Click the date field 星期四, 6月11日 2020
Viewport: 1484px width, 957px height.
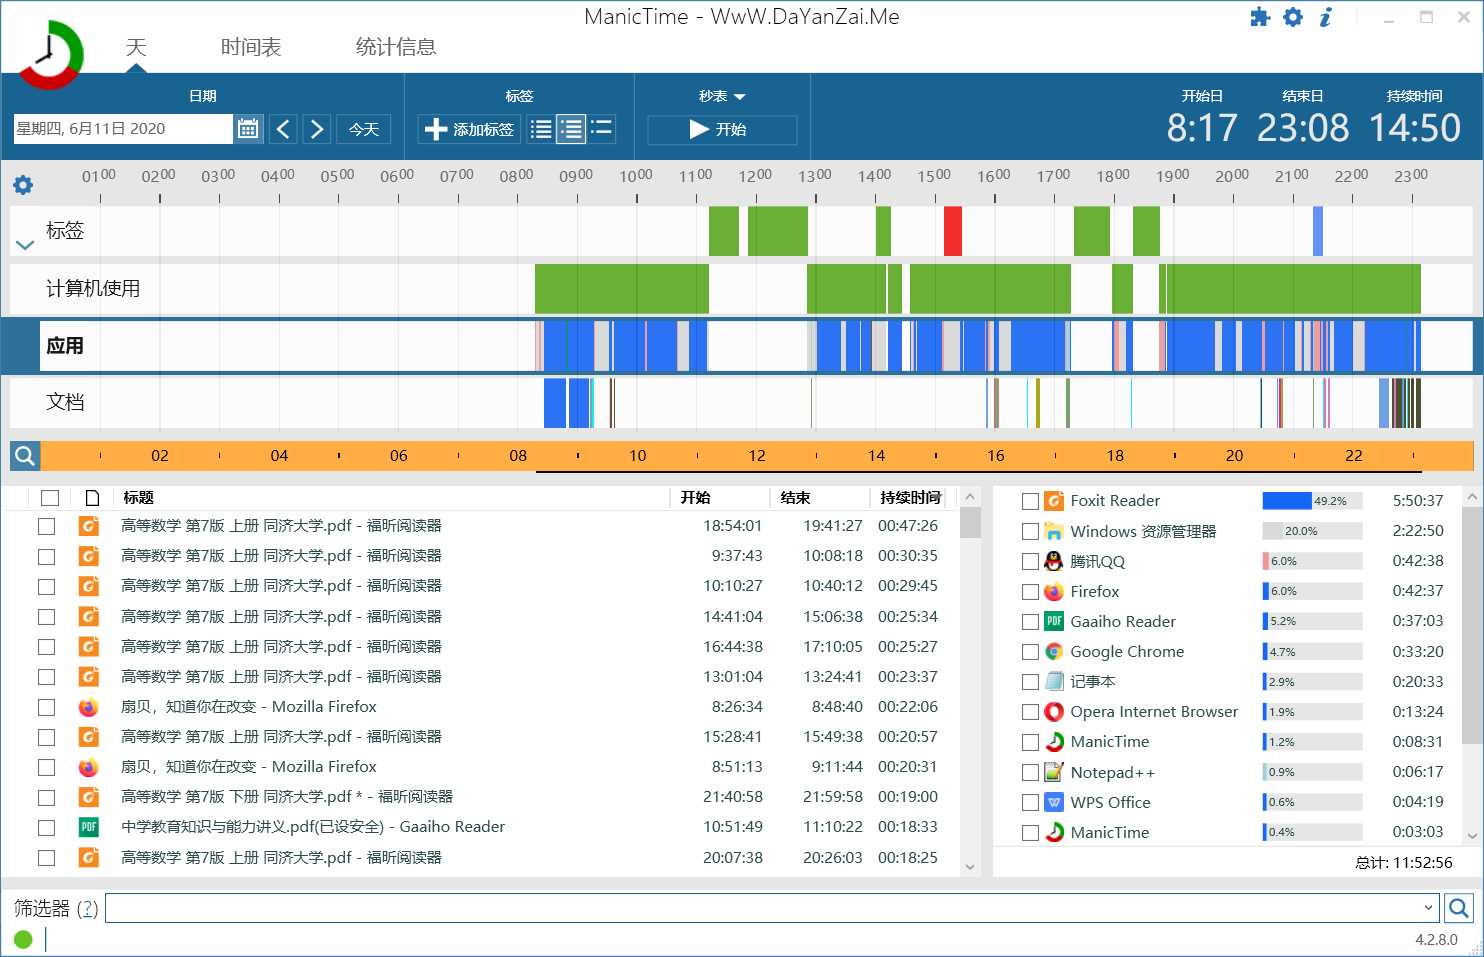(x=123, y=129)
